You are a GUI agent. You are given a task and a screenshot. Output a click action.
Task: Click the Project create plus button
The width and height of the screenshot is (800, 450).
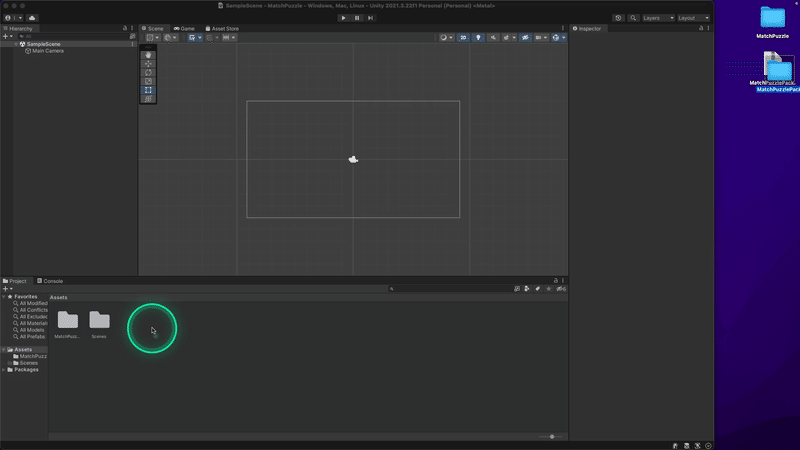pos(7,289)
